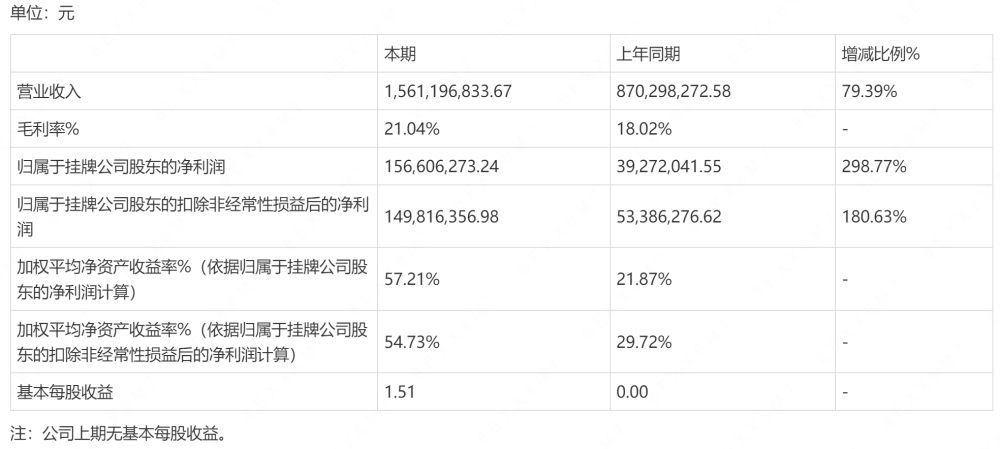The image size is (1000, 449).
Task: Click the value 149,816,356.98
Action: pos(441,216)
